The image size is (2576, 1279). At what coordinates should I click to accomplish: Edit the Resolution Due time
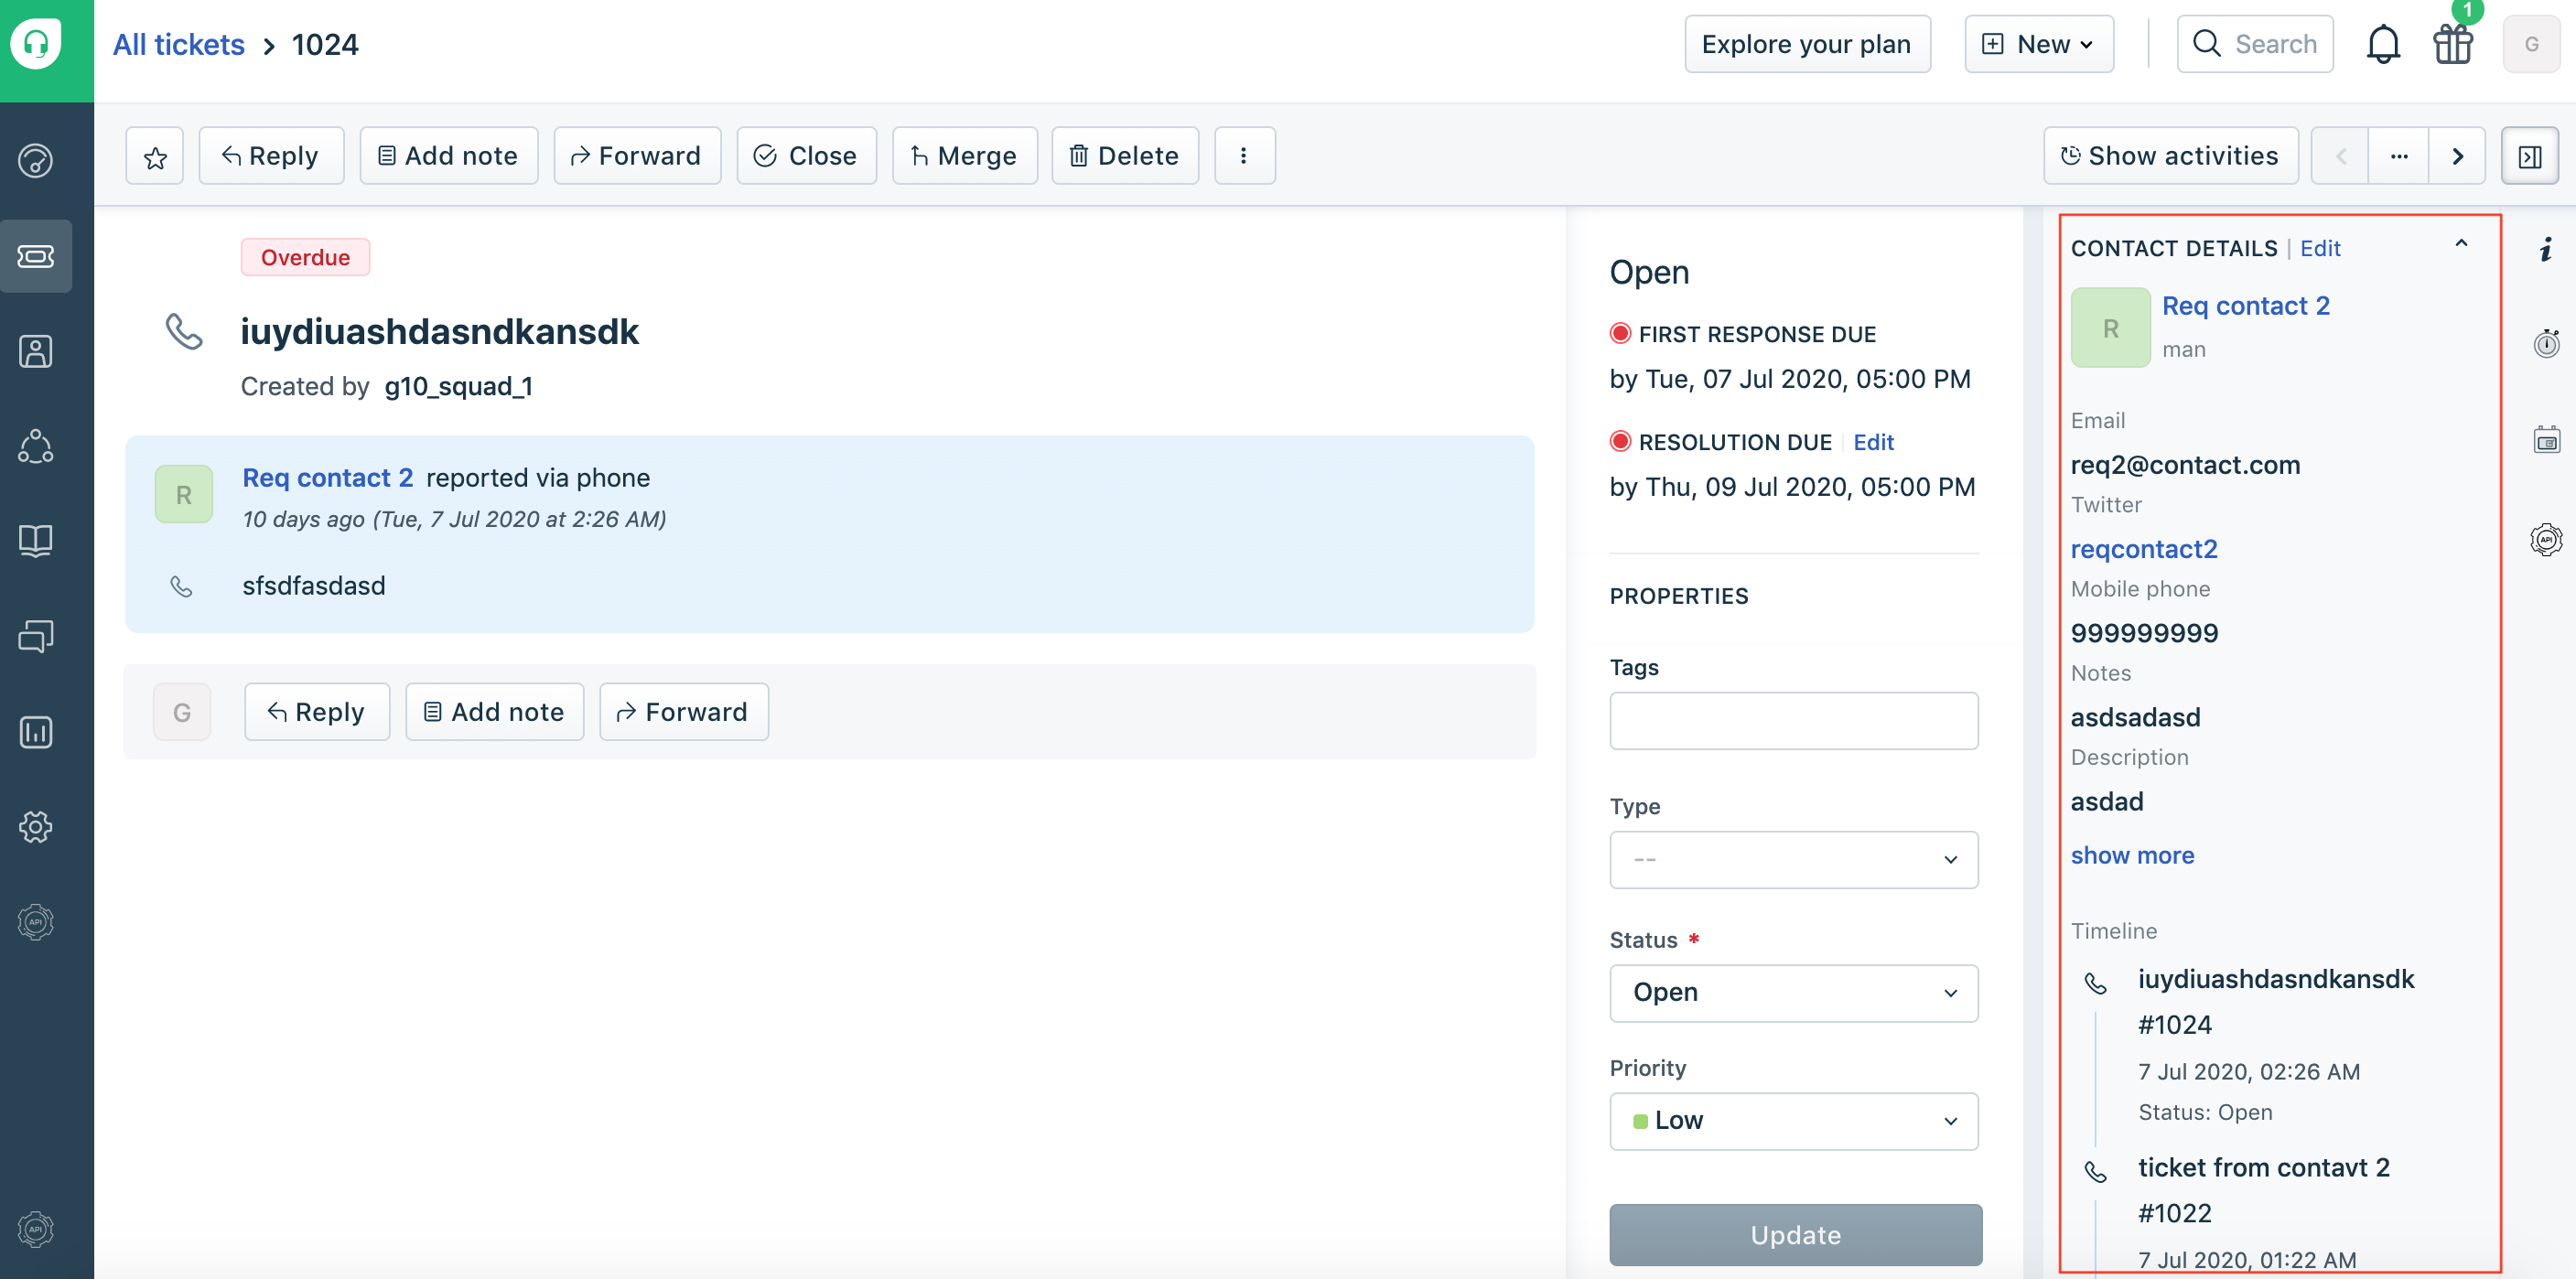pos(1873,442)
